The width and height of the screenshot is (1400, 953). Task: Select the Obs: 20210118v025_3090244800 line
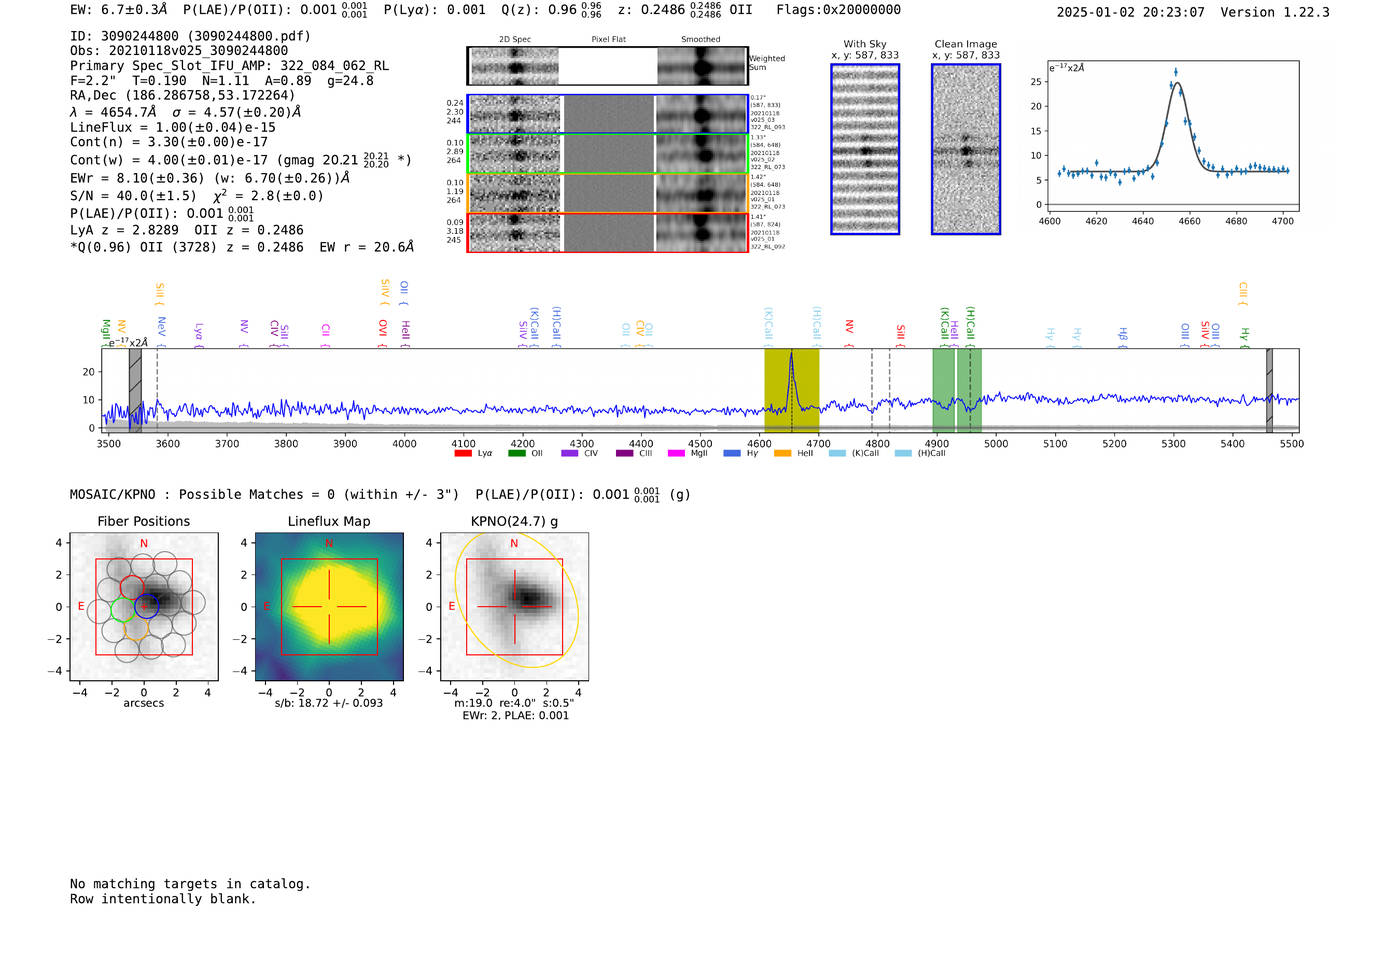179,50
